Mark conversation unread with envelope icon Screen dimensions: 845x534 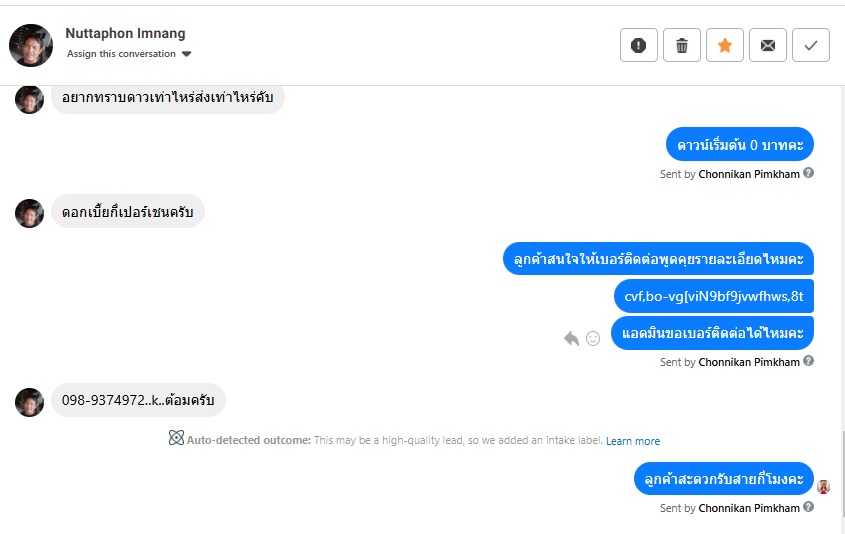click(768, 46)
